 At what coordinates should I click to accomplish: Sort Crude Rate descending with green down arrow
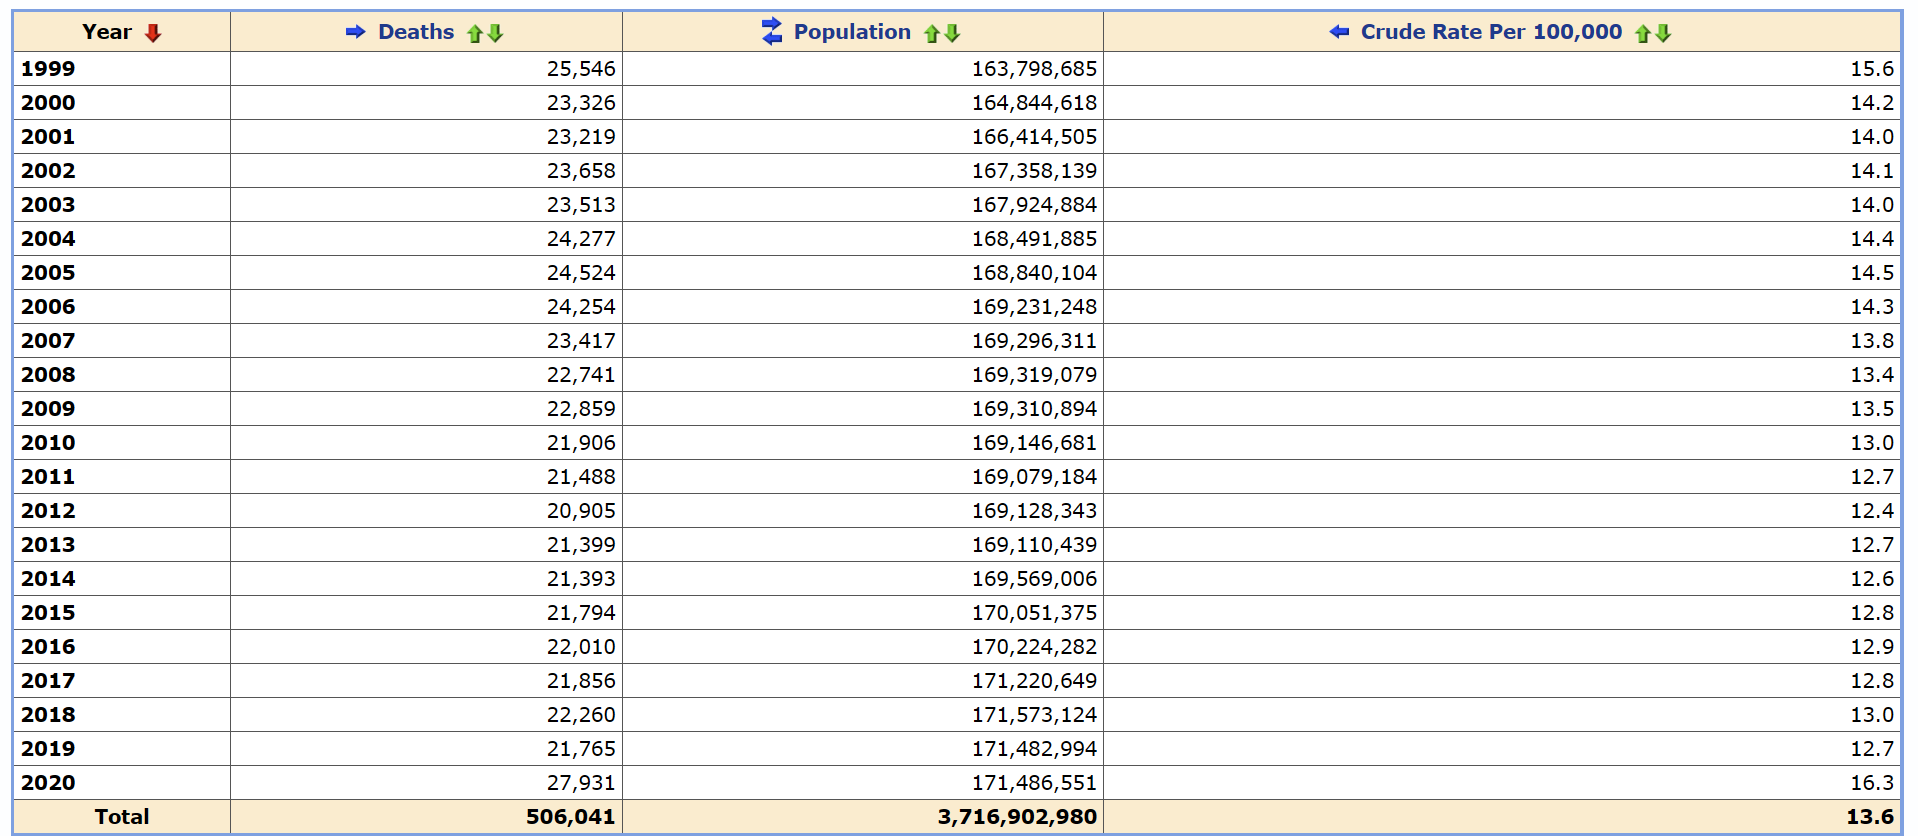tap(1663, 33)
